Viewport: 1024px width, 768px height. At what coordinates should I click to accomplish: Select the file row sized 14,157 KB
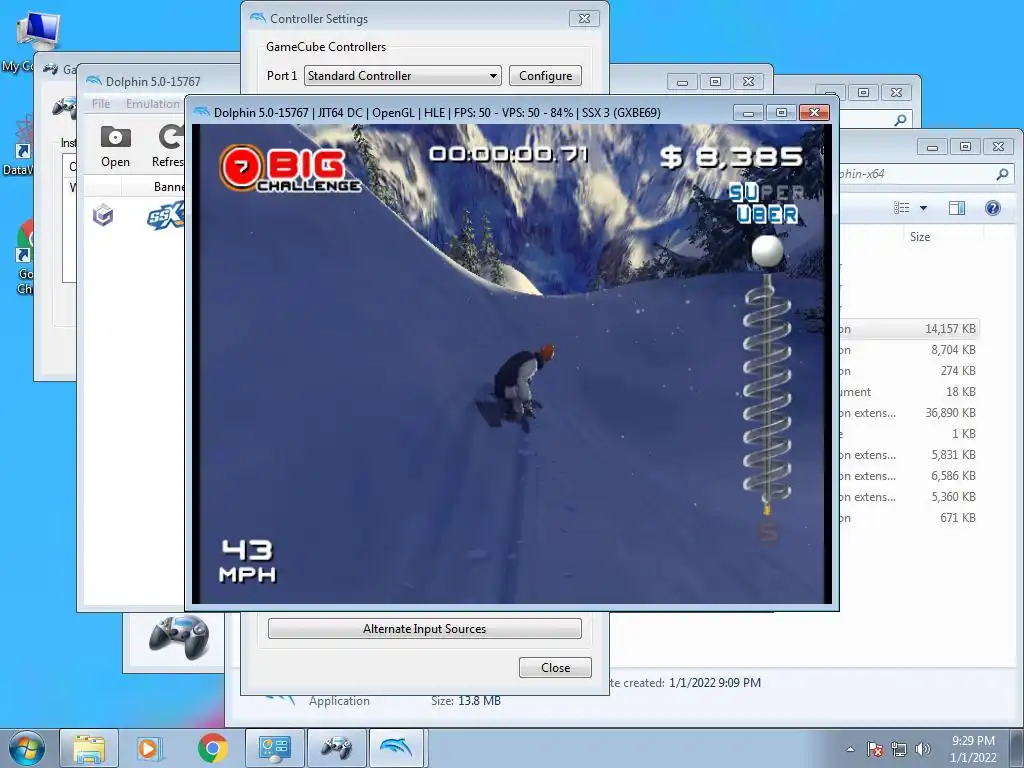(910, 329)
